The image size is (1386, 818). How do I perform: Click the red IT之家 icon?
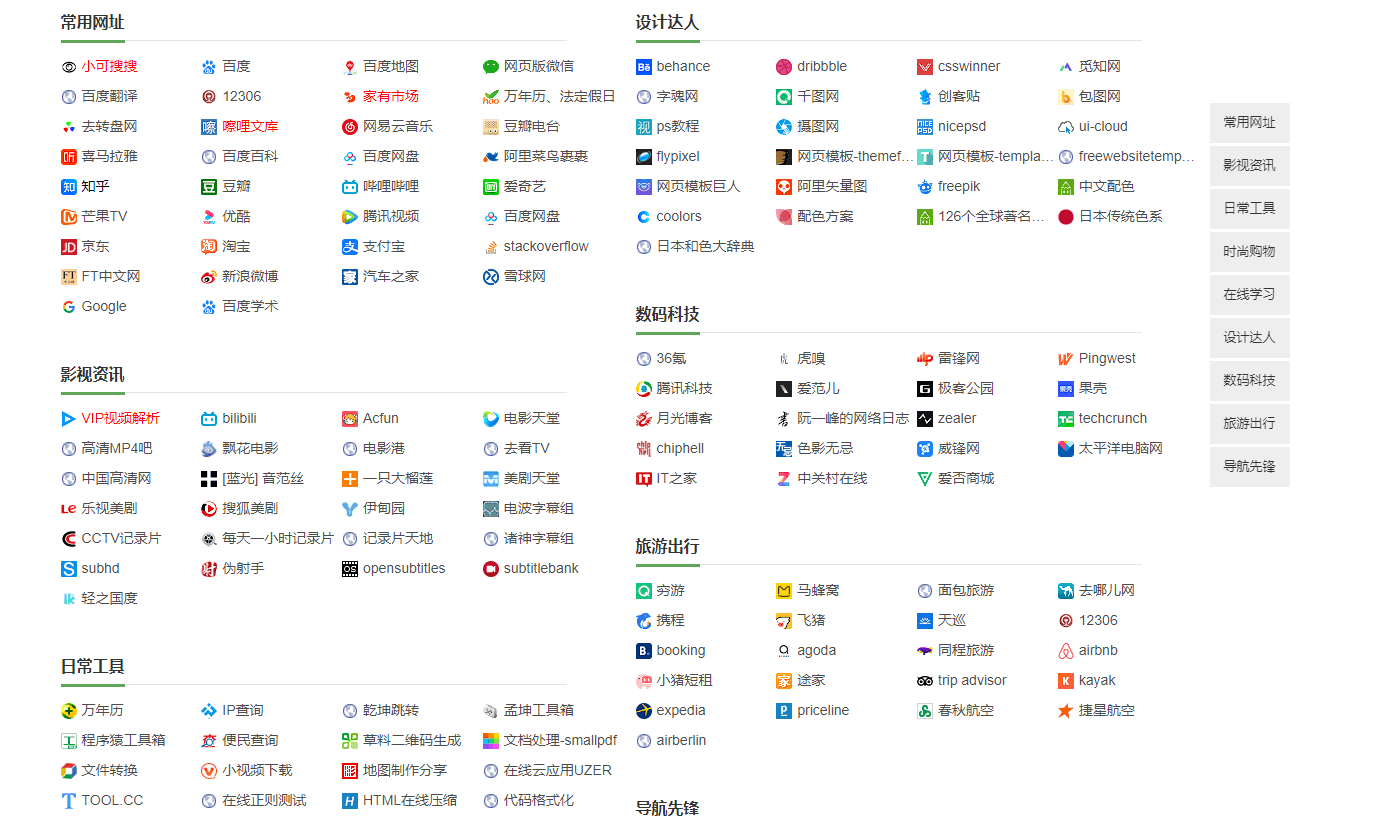click(x=644, y=479)
